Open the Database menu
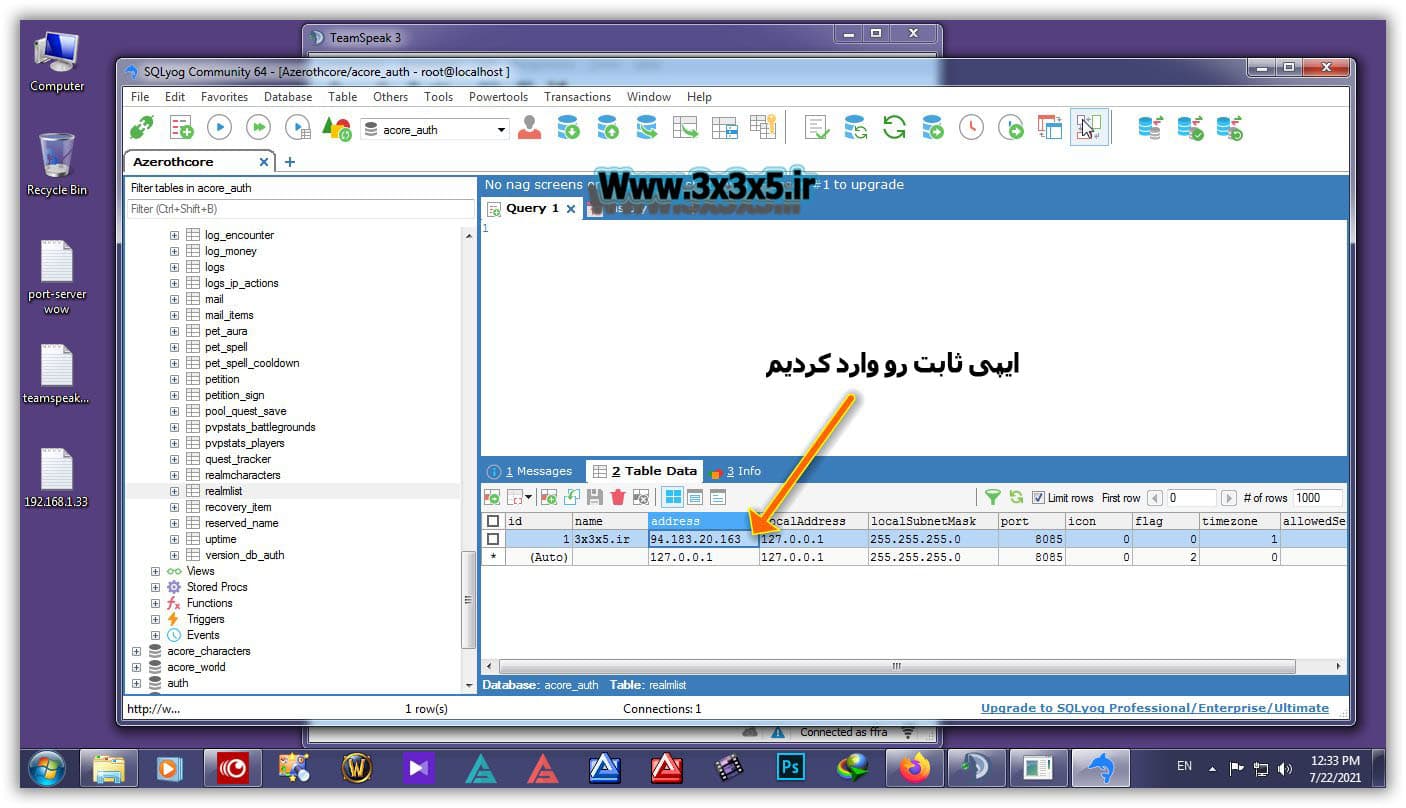The height and width of the screenshot is (808, 1406). click(x=288, y=97)
